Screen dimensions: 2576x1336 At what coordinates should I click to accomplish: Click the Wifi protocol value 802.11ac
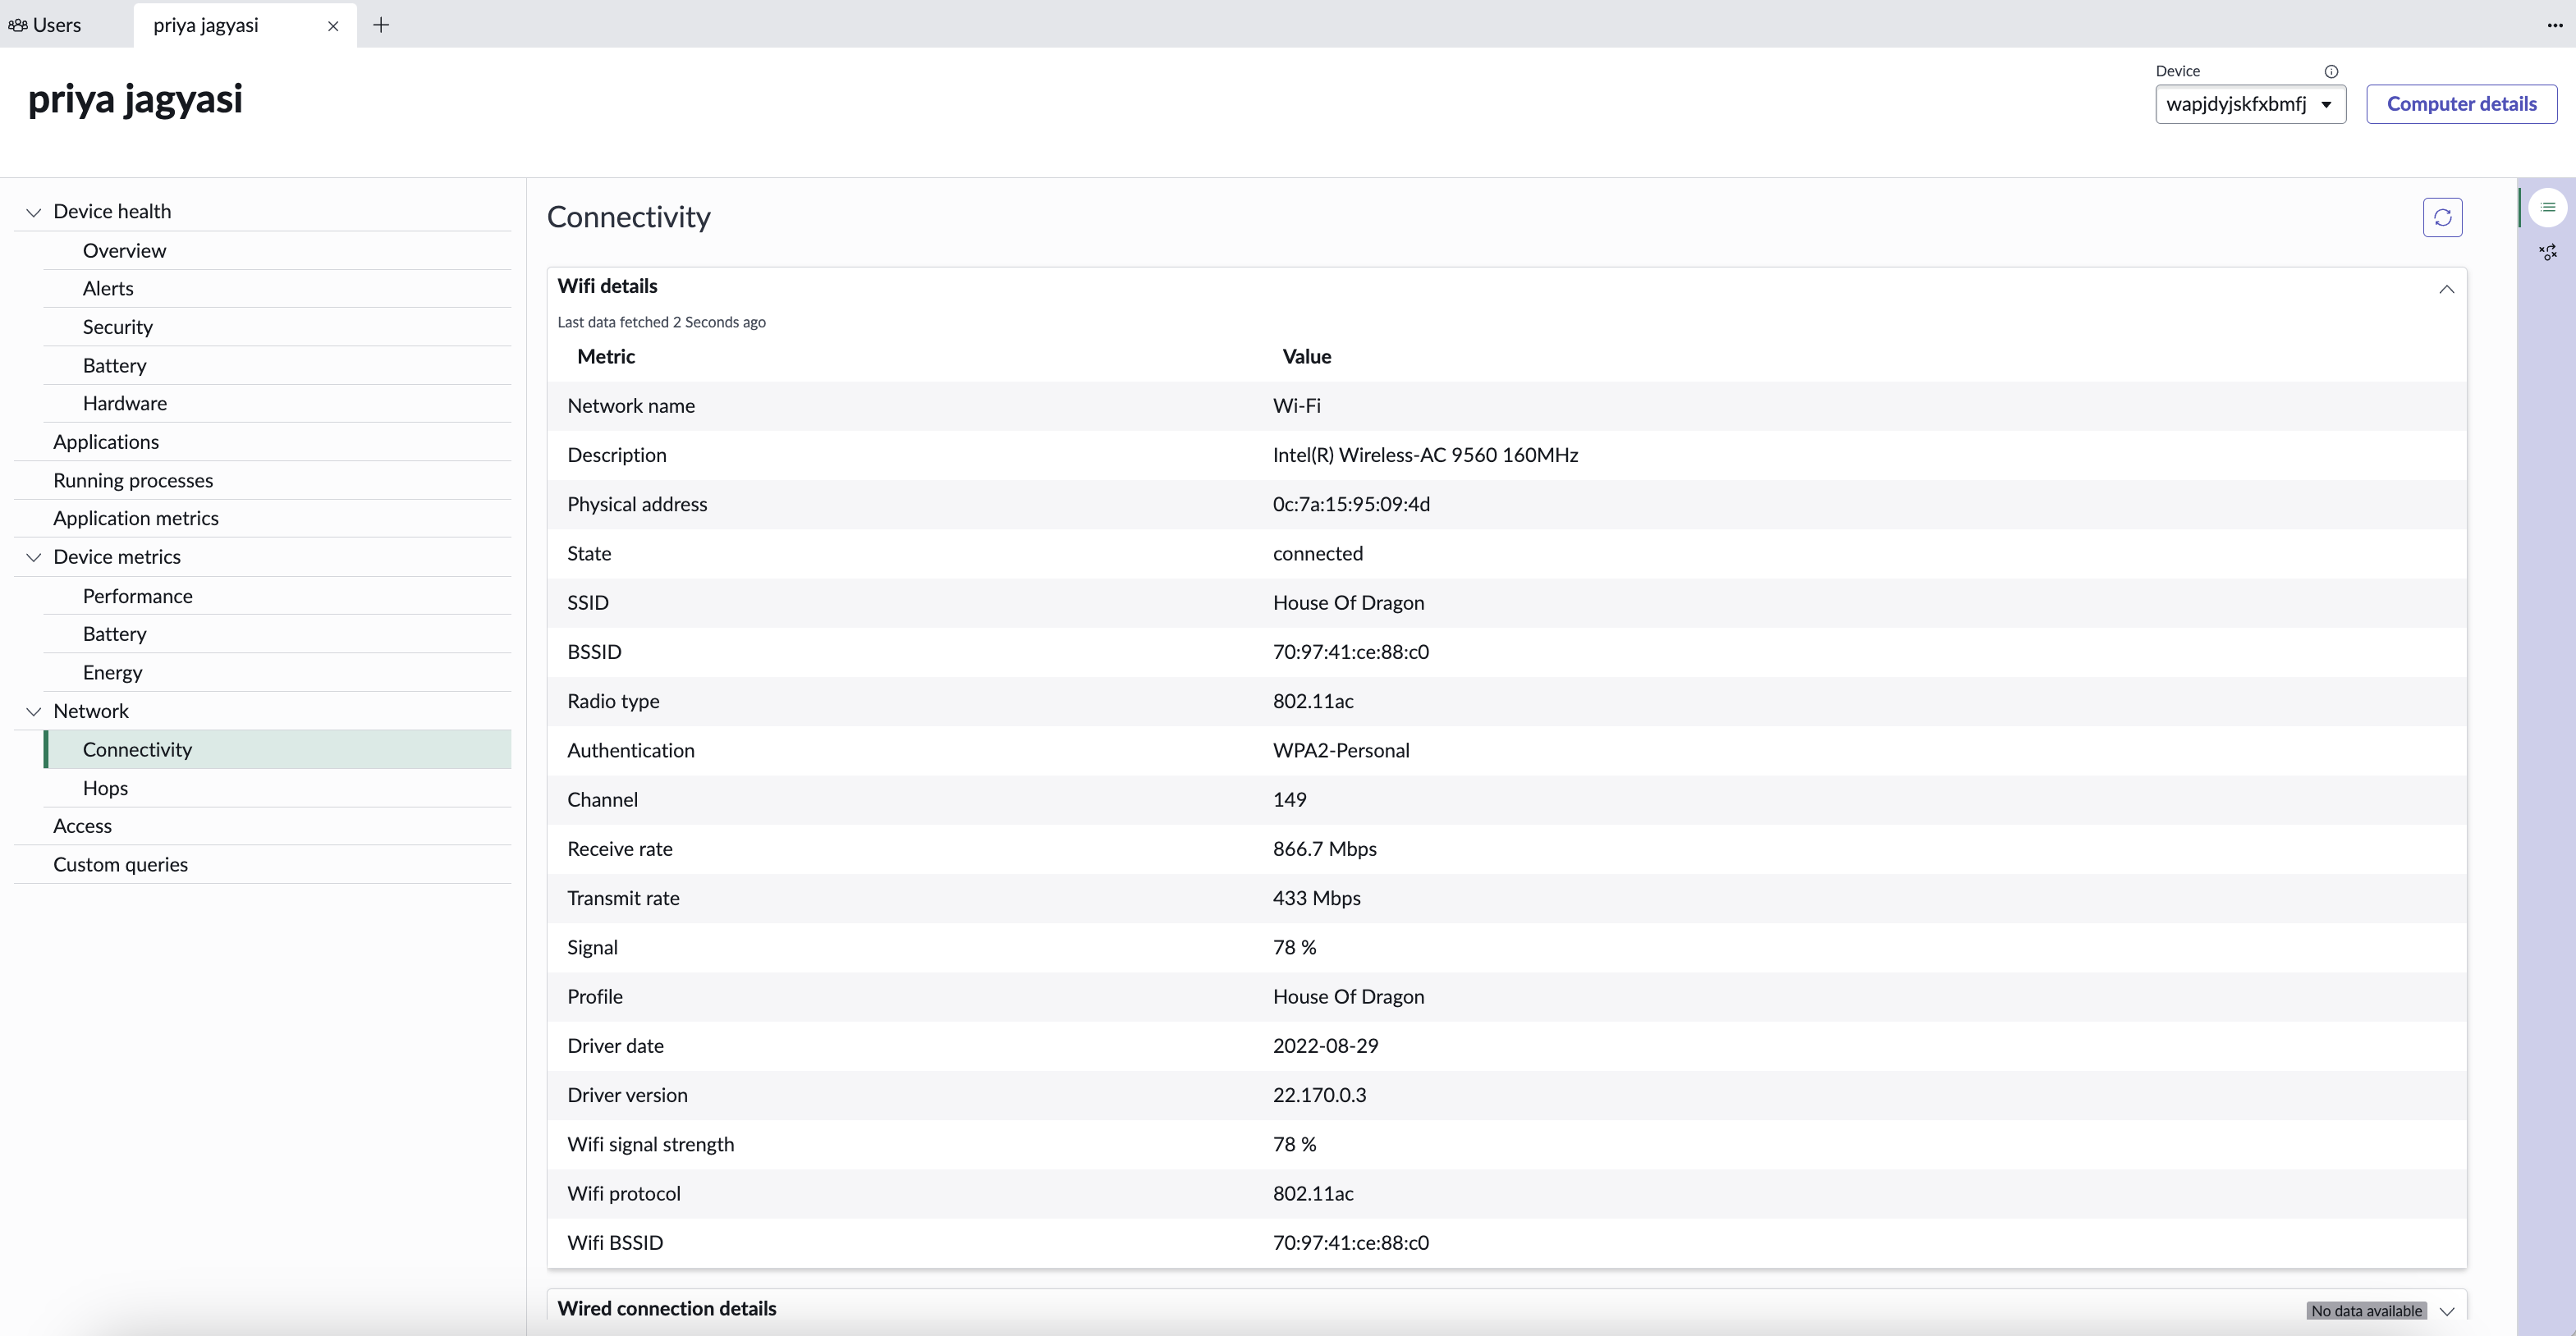point(1313,1193)
